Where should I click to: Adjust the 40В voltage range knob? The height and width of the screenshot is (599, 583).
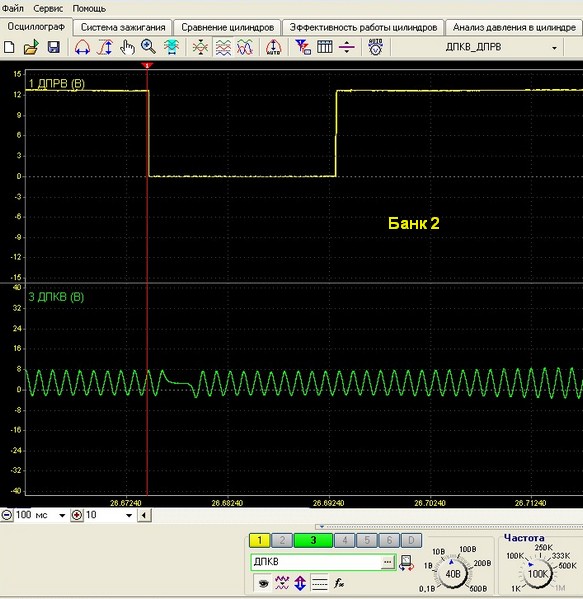point(453,574)
